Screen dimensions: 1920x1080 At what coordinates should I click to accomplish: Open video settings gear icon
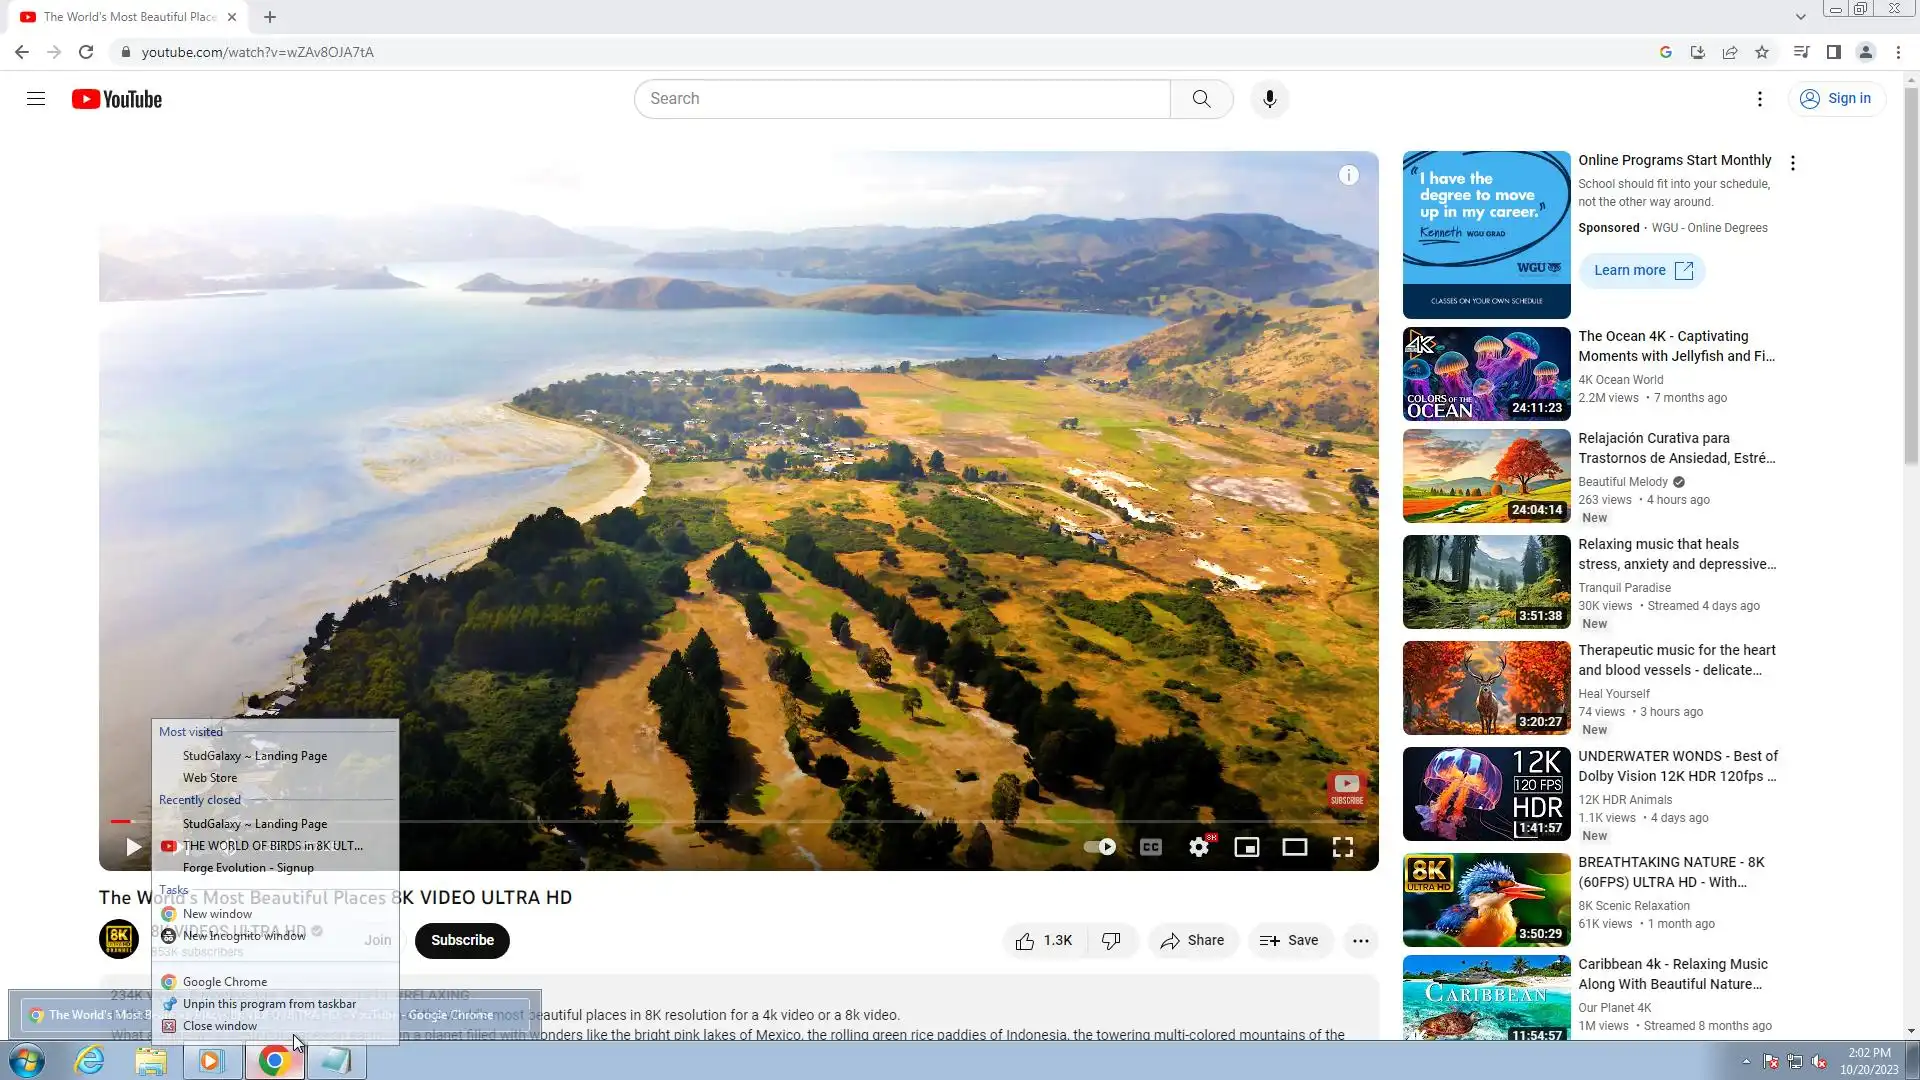[x=1198, y=847]
